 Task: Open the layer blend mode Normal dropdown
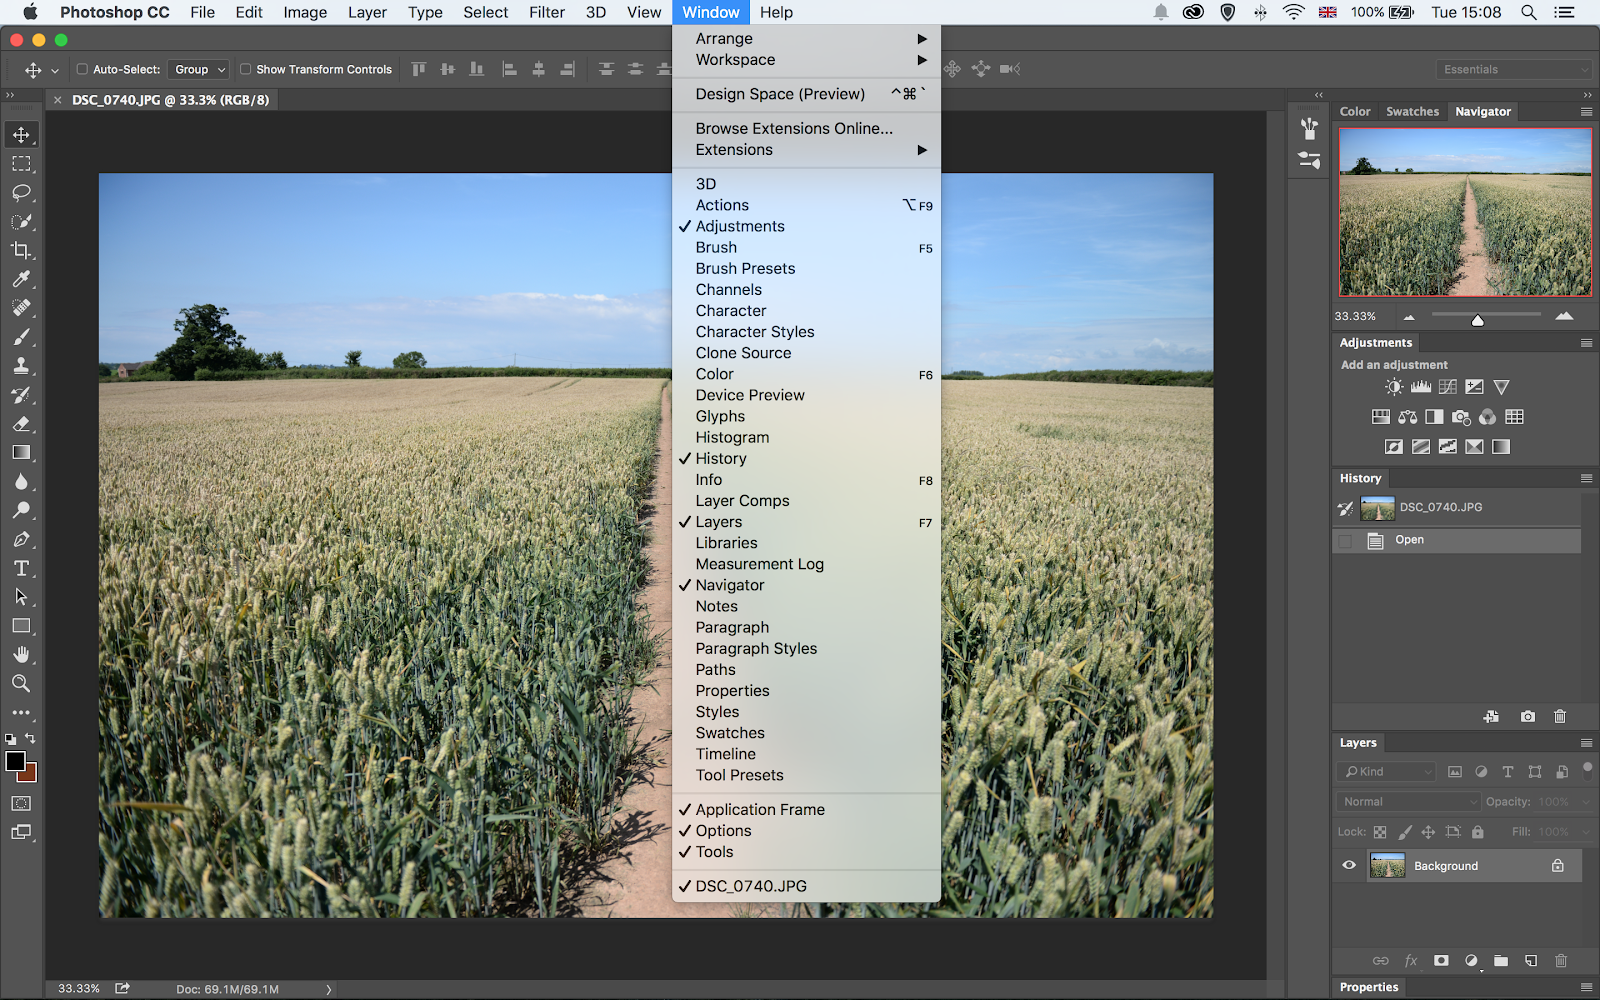pyautogui.click(x=1408, y=802)
